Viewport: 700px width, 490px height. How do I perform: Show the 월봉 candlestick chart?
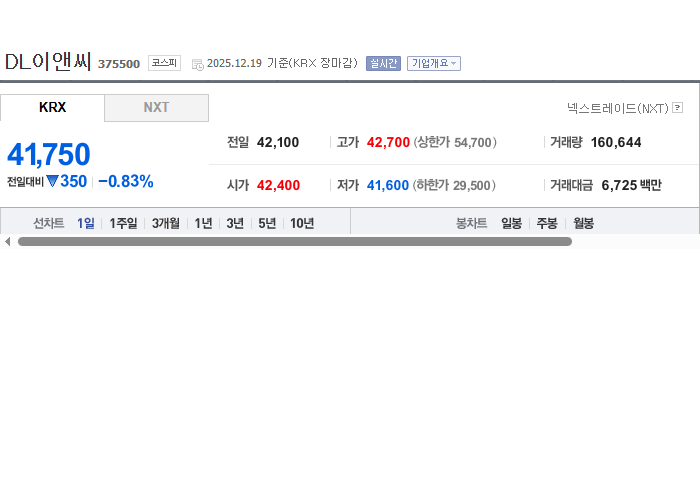(x=583, y=223)
